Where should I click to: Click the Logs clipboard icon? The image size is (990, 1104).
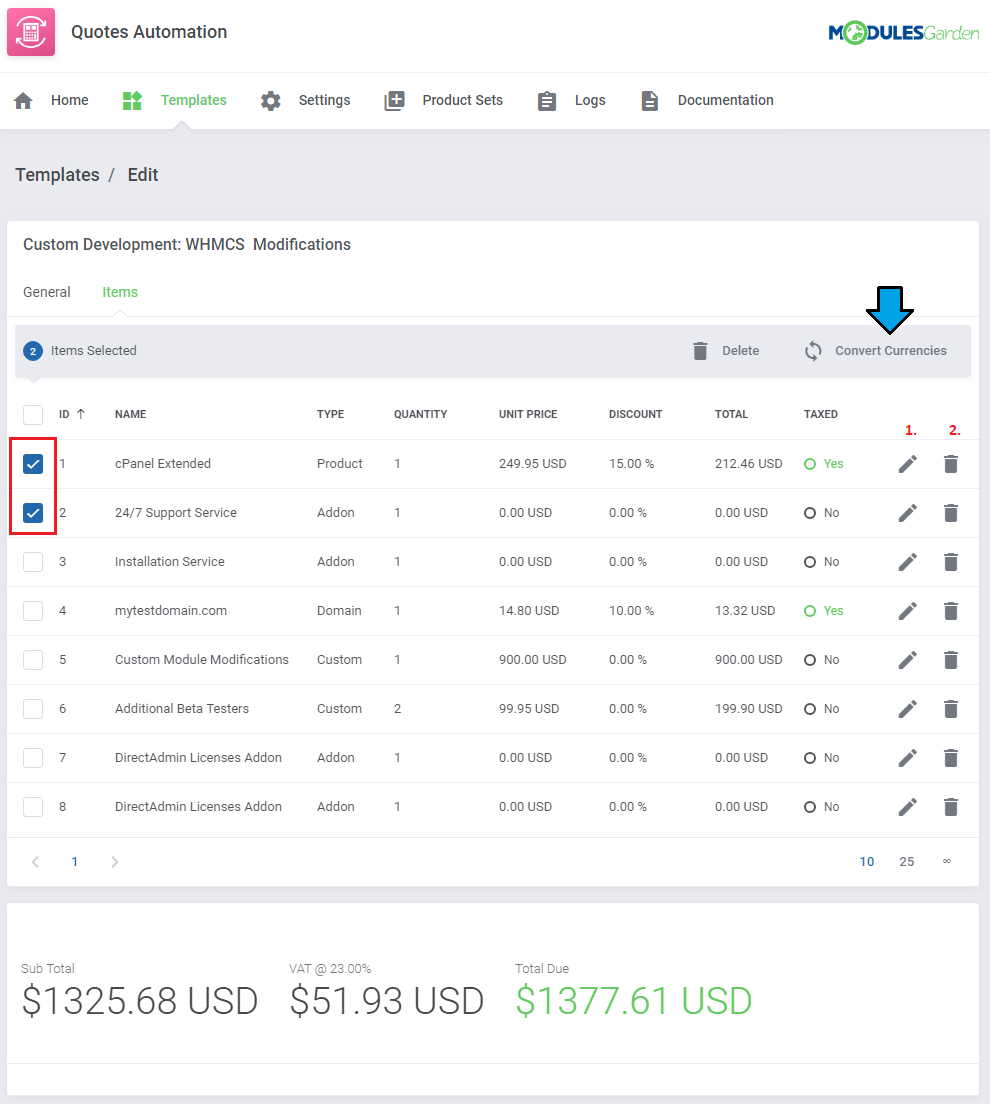click(547, 101)
